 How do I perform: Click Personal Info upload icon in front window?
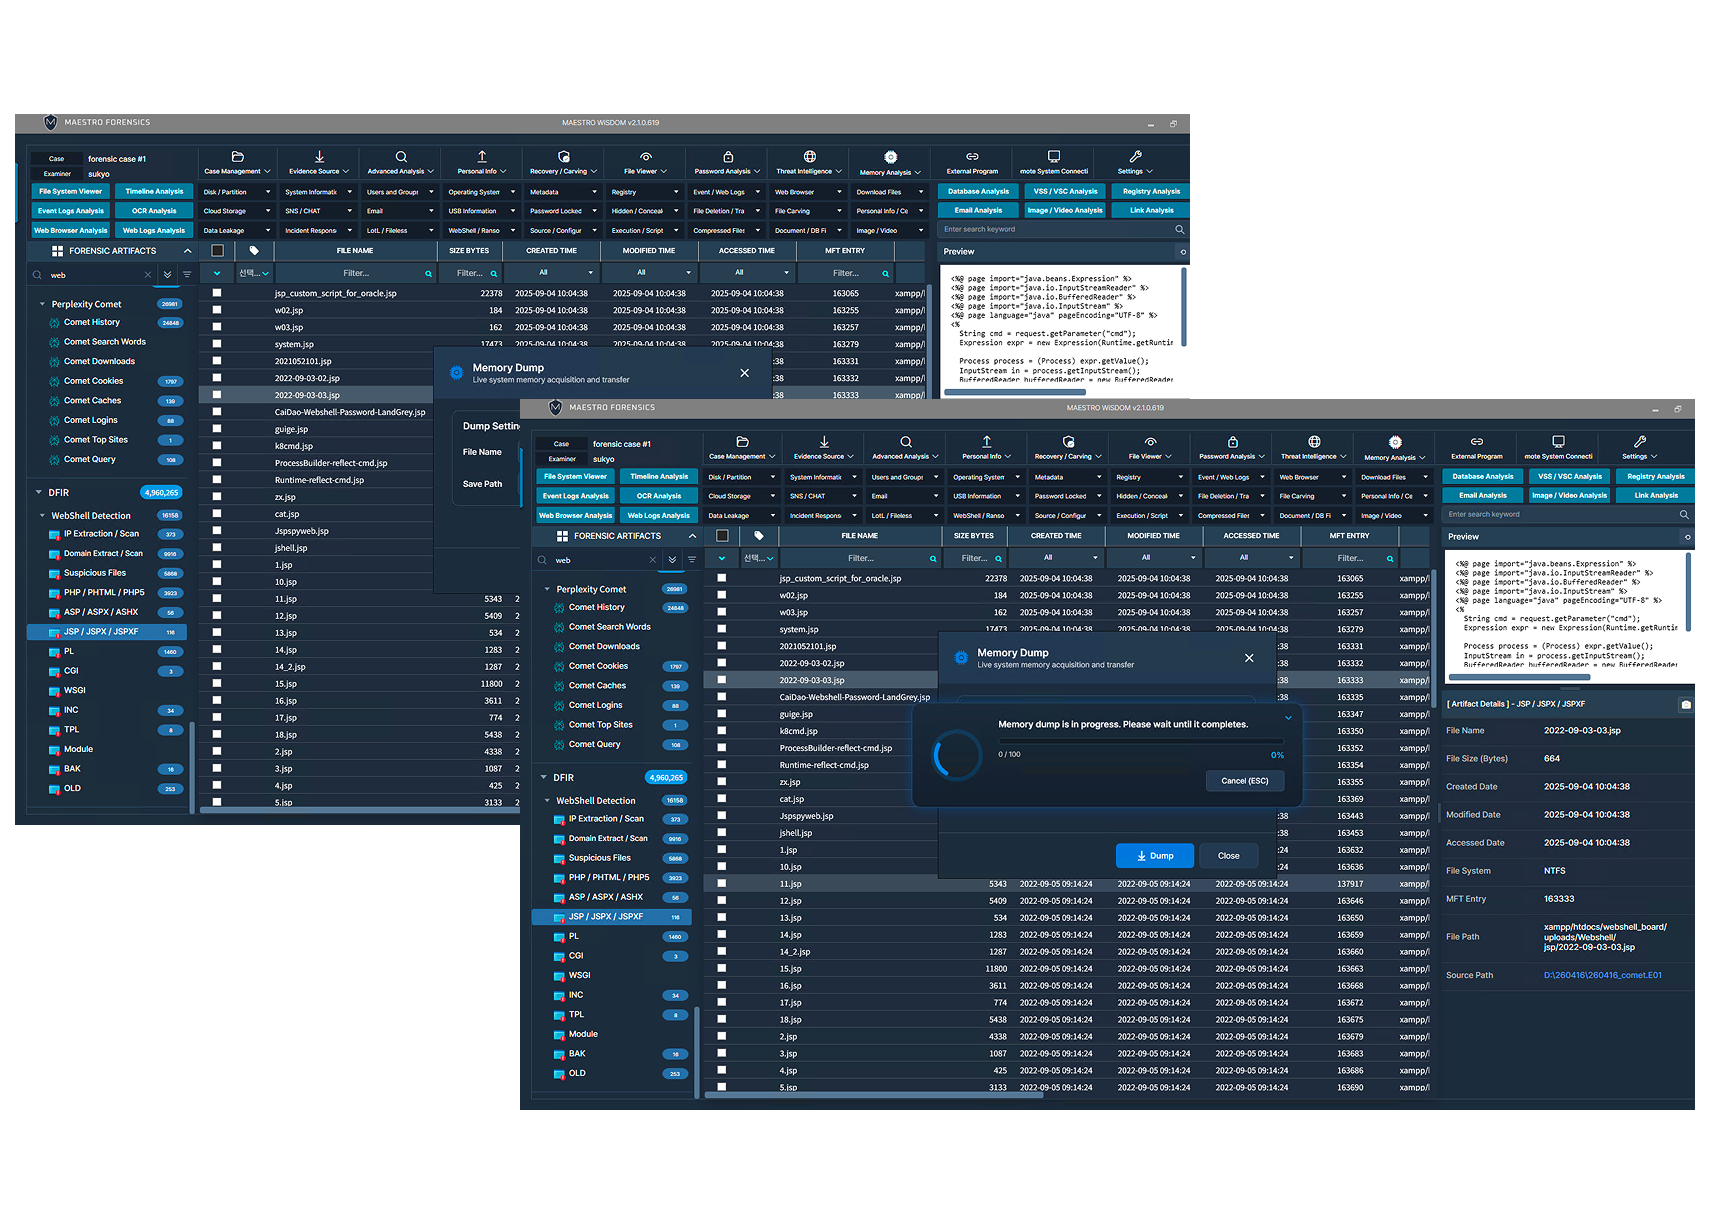(x=987, y=442)
